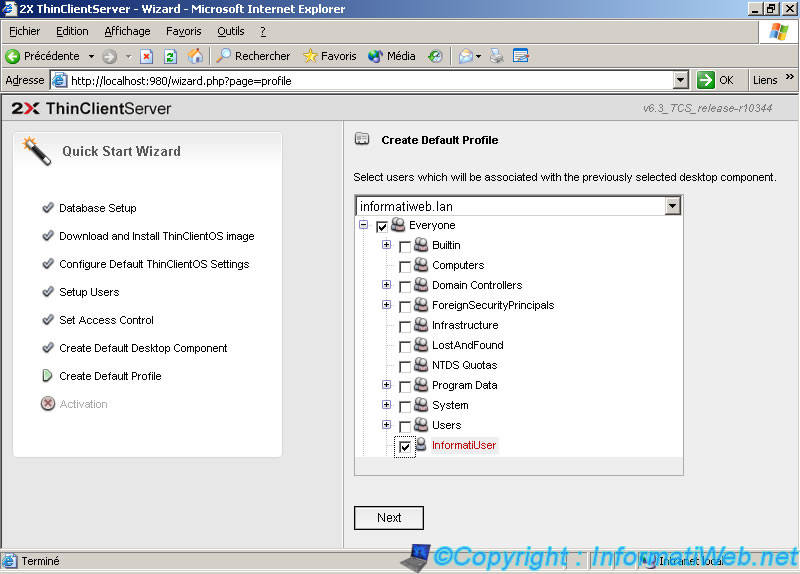The image size is (800, 574).
Task: Expand the ForeignSecurityPrincipals tree node
Action: (386, 305)
